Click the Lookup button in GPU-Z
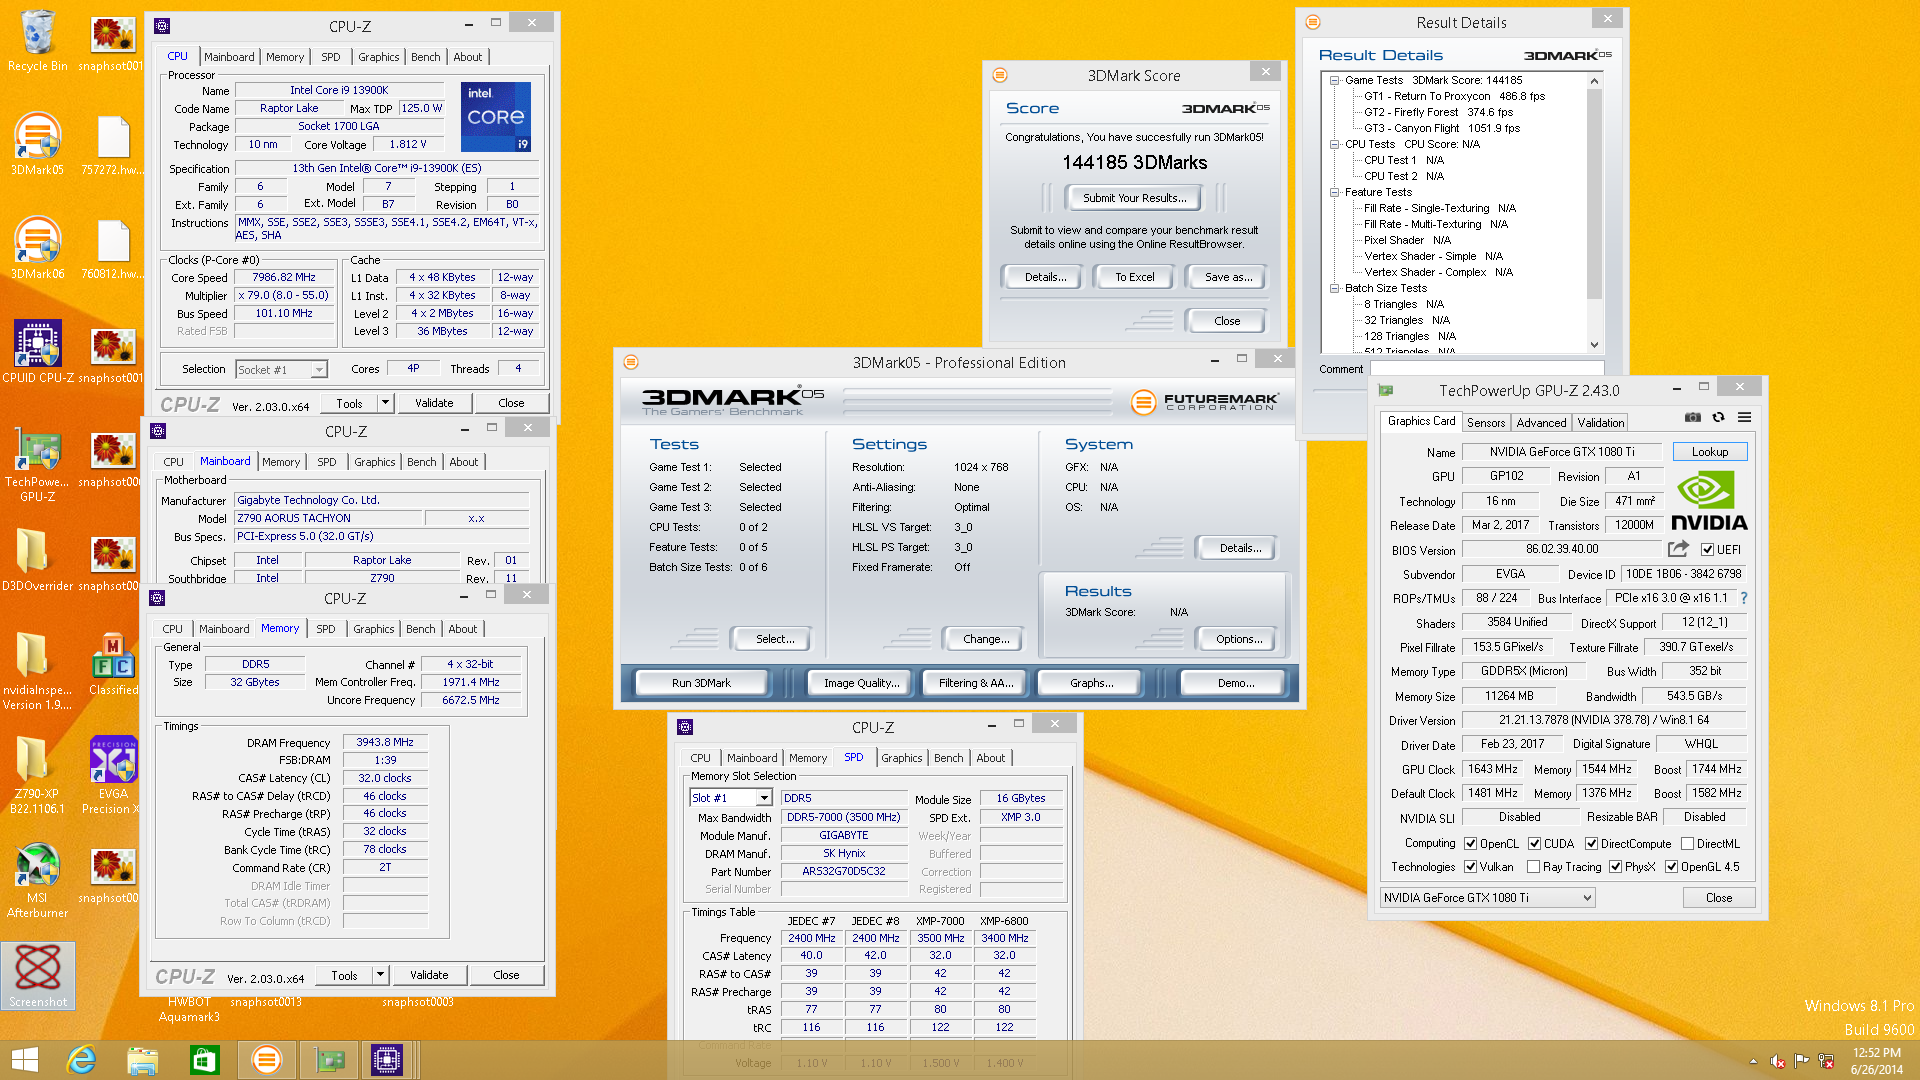 (1709, 452)
